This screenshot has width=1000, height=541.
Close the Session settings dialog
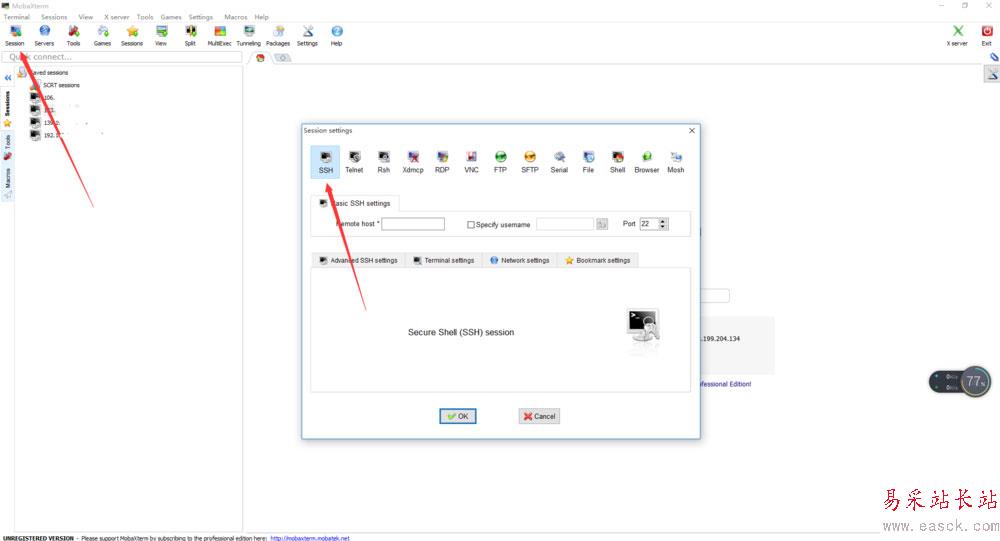(x=692, y=130)
